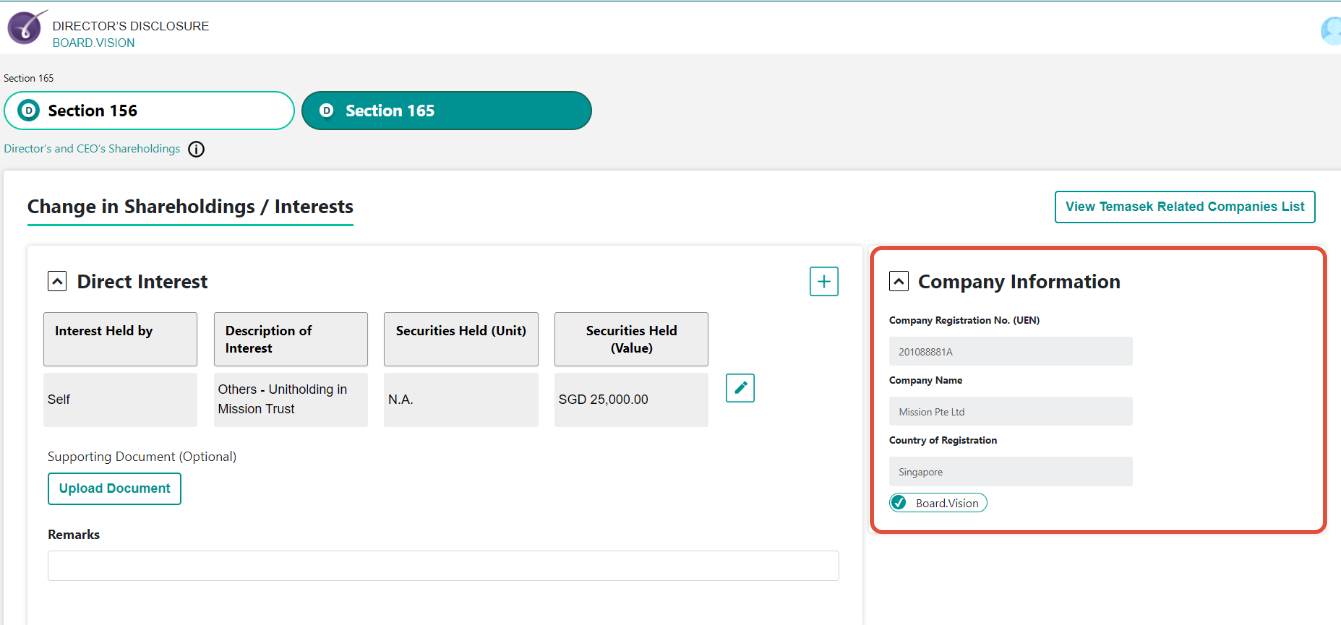Click the SGD 25,000.00 value cell
Screen dimensions: 1341x625
point(632,400)
